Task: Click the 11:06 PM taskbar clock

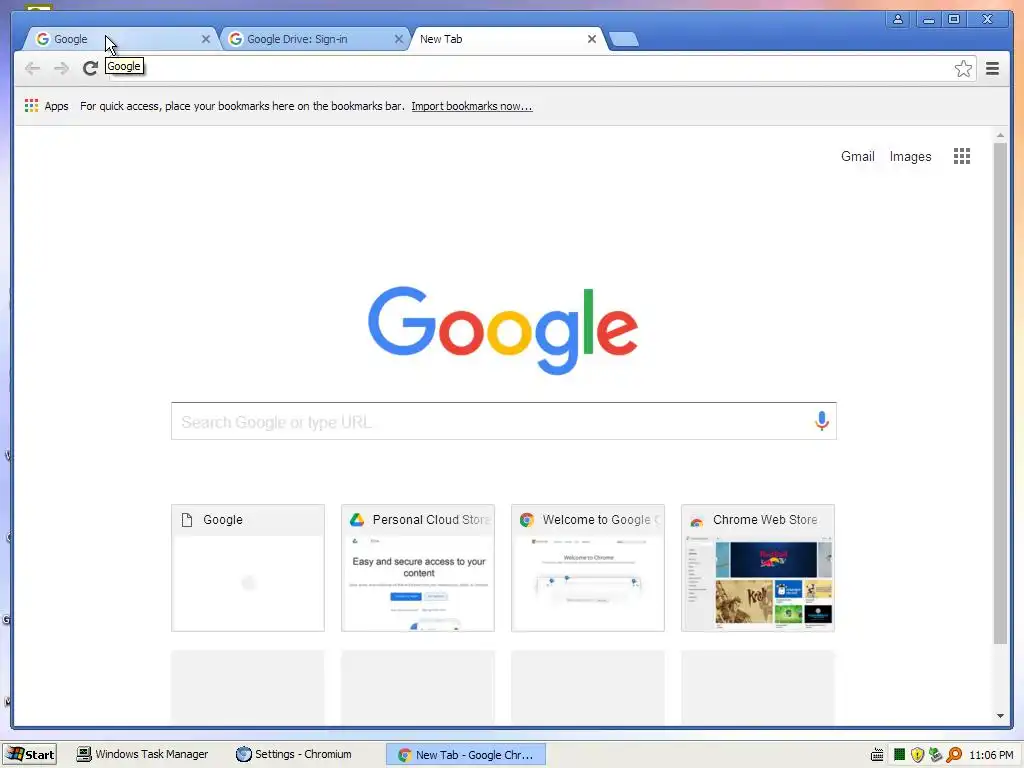Action: click(991, 755)
